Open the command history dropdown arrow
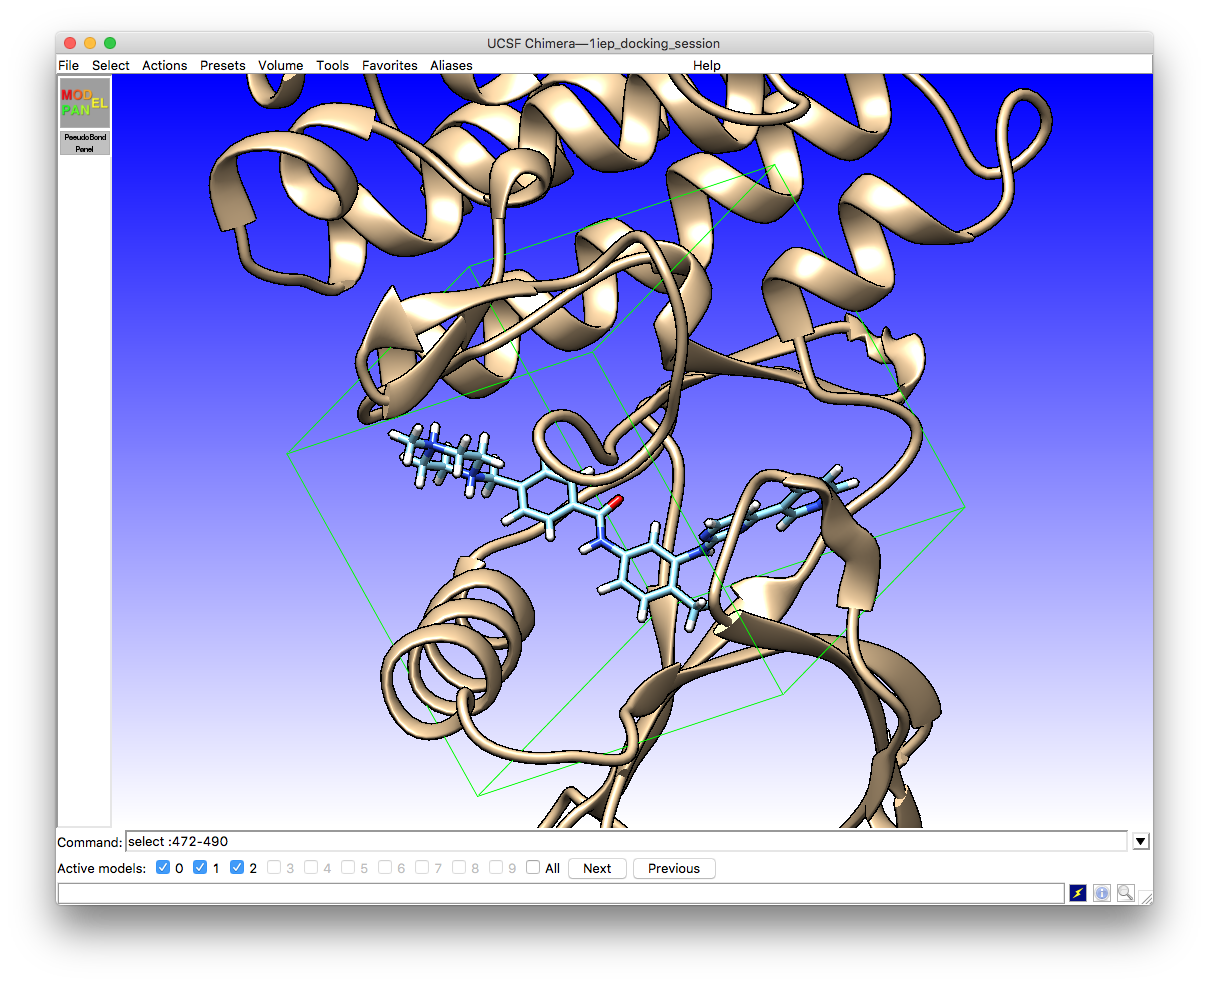 tap(1140, 841)
